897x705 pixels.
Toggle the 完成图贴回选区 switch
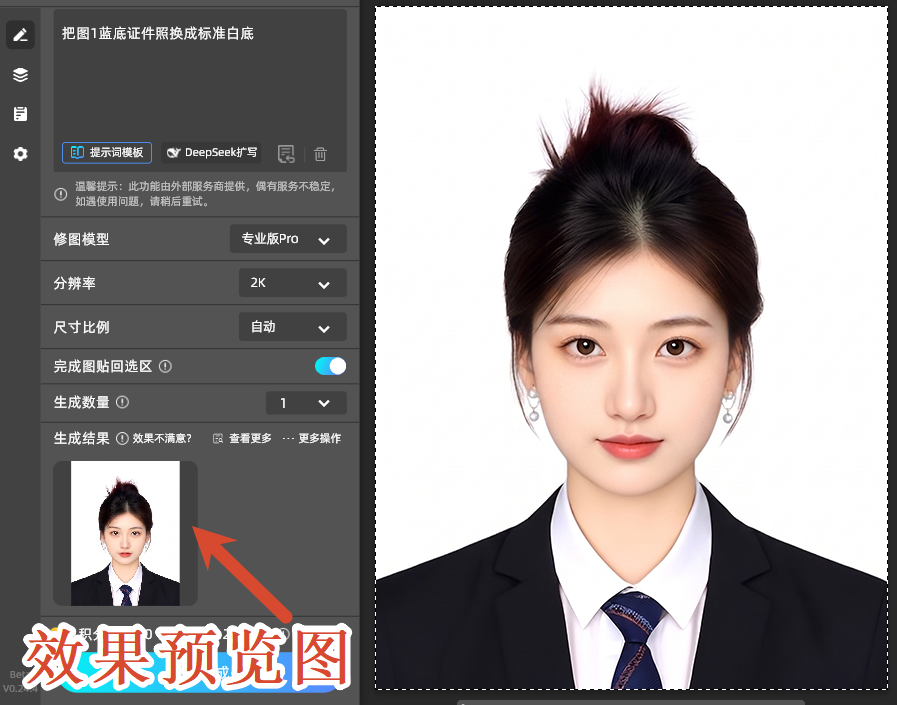coord(331,366)
